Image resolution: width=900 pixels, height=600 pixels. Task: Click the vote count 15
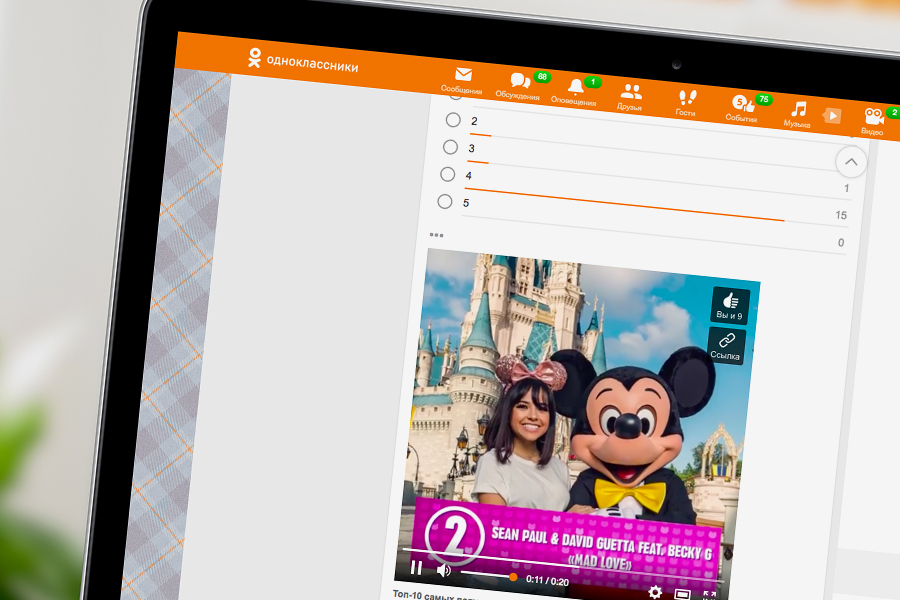(x=841, y=215)
